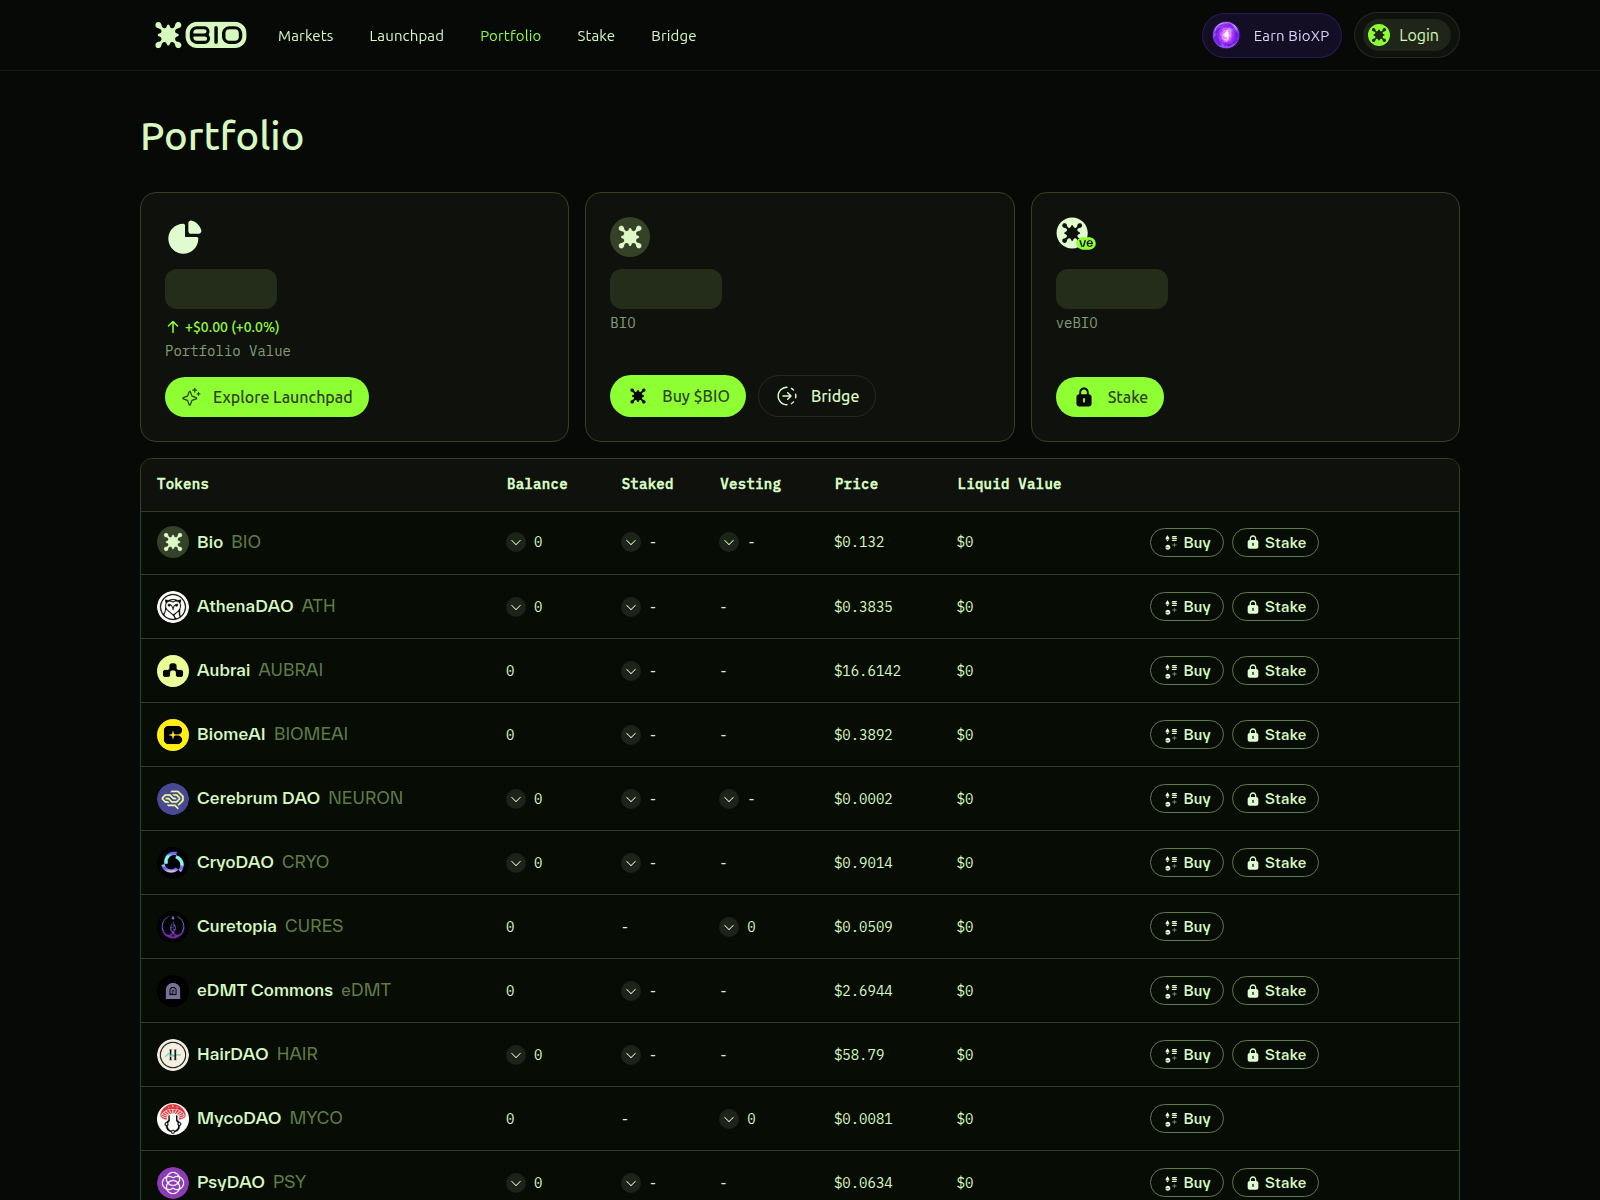Expand HairDAO staked chevron
The width and height of the screenshot is (1600, 1200).
pyautogui.click(x=631, y=1055)
